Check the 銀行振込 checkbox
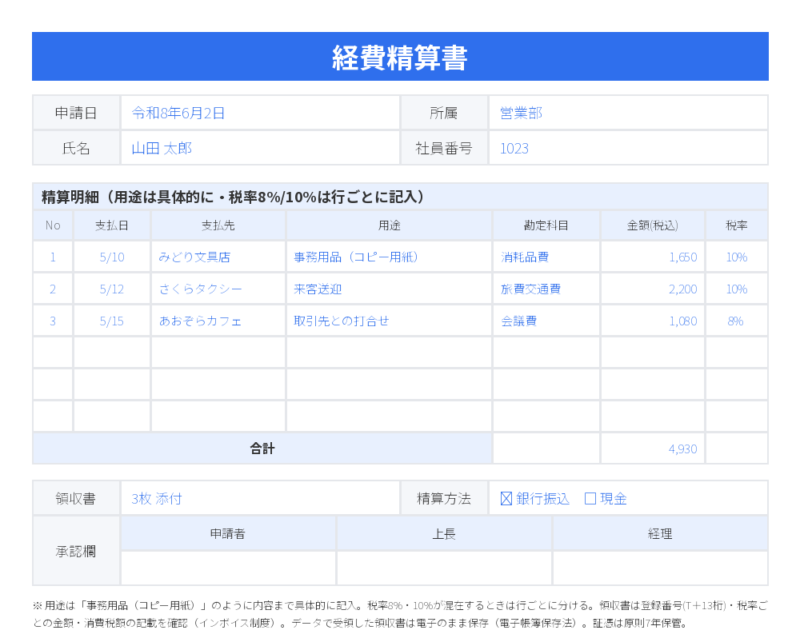The height and width of the screenshot is (638, 800). 506,499
